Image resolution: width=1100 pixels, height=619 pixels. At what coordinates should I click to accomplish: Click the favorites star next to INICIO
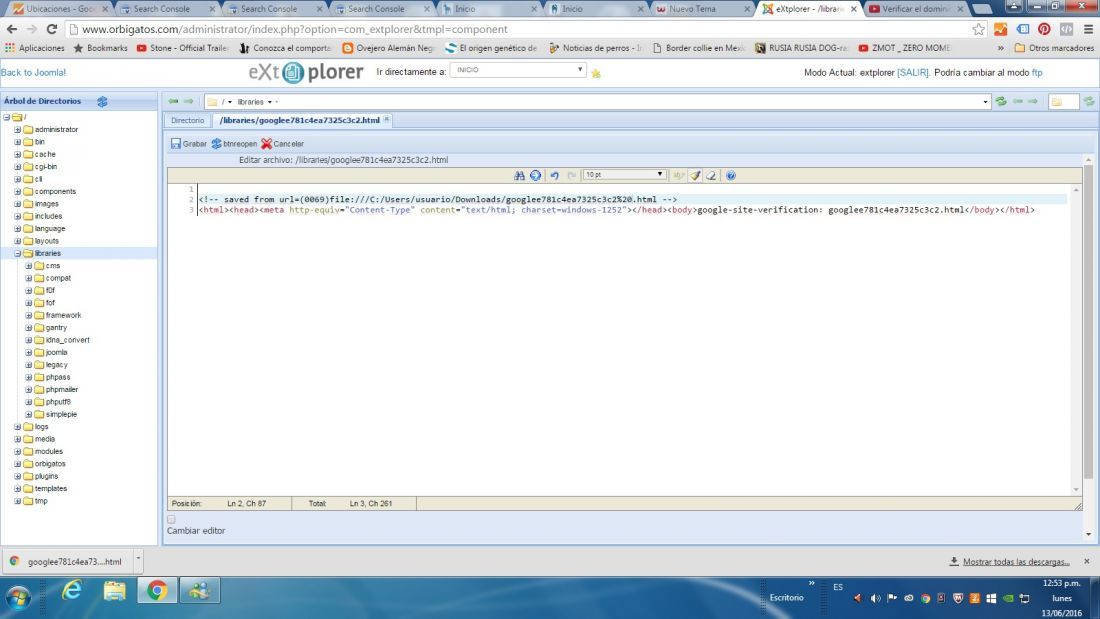click(x=596, y=73)
